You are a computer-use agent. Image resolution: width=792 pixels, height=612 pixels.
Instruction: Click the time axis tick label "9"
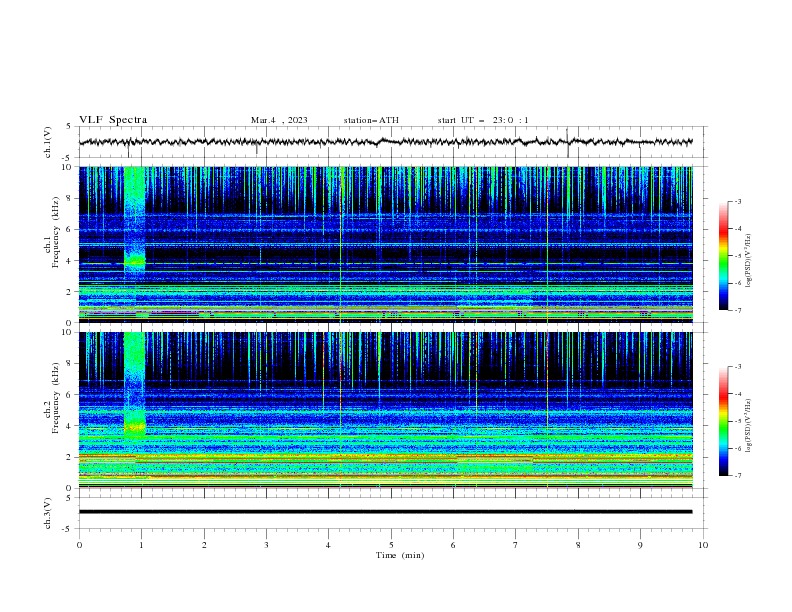(x=640, y=545)
